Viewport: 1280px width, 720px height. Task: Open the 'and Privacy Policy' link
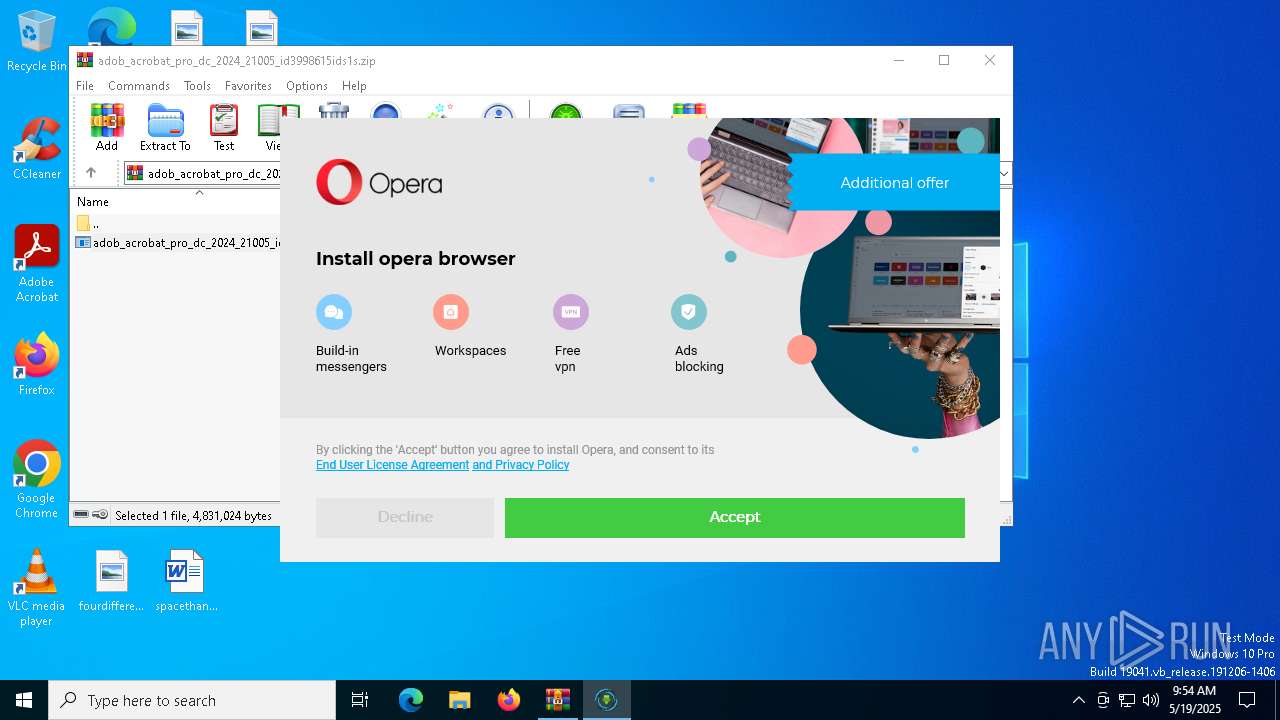[521, 465]
